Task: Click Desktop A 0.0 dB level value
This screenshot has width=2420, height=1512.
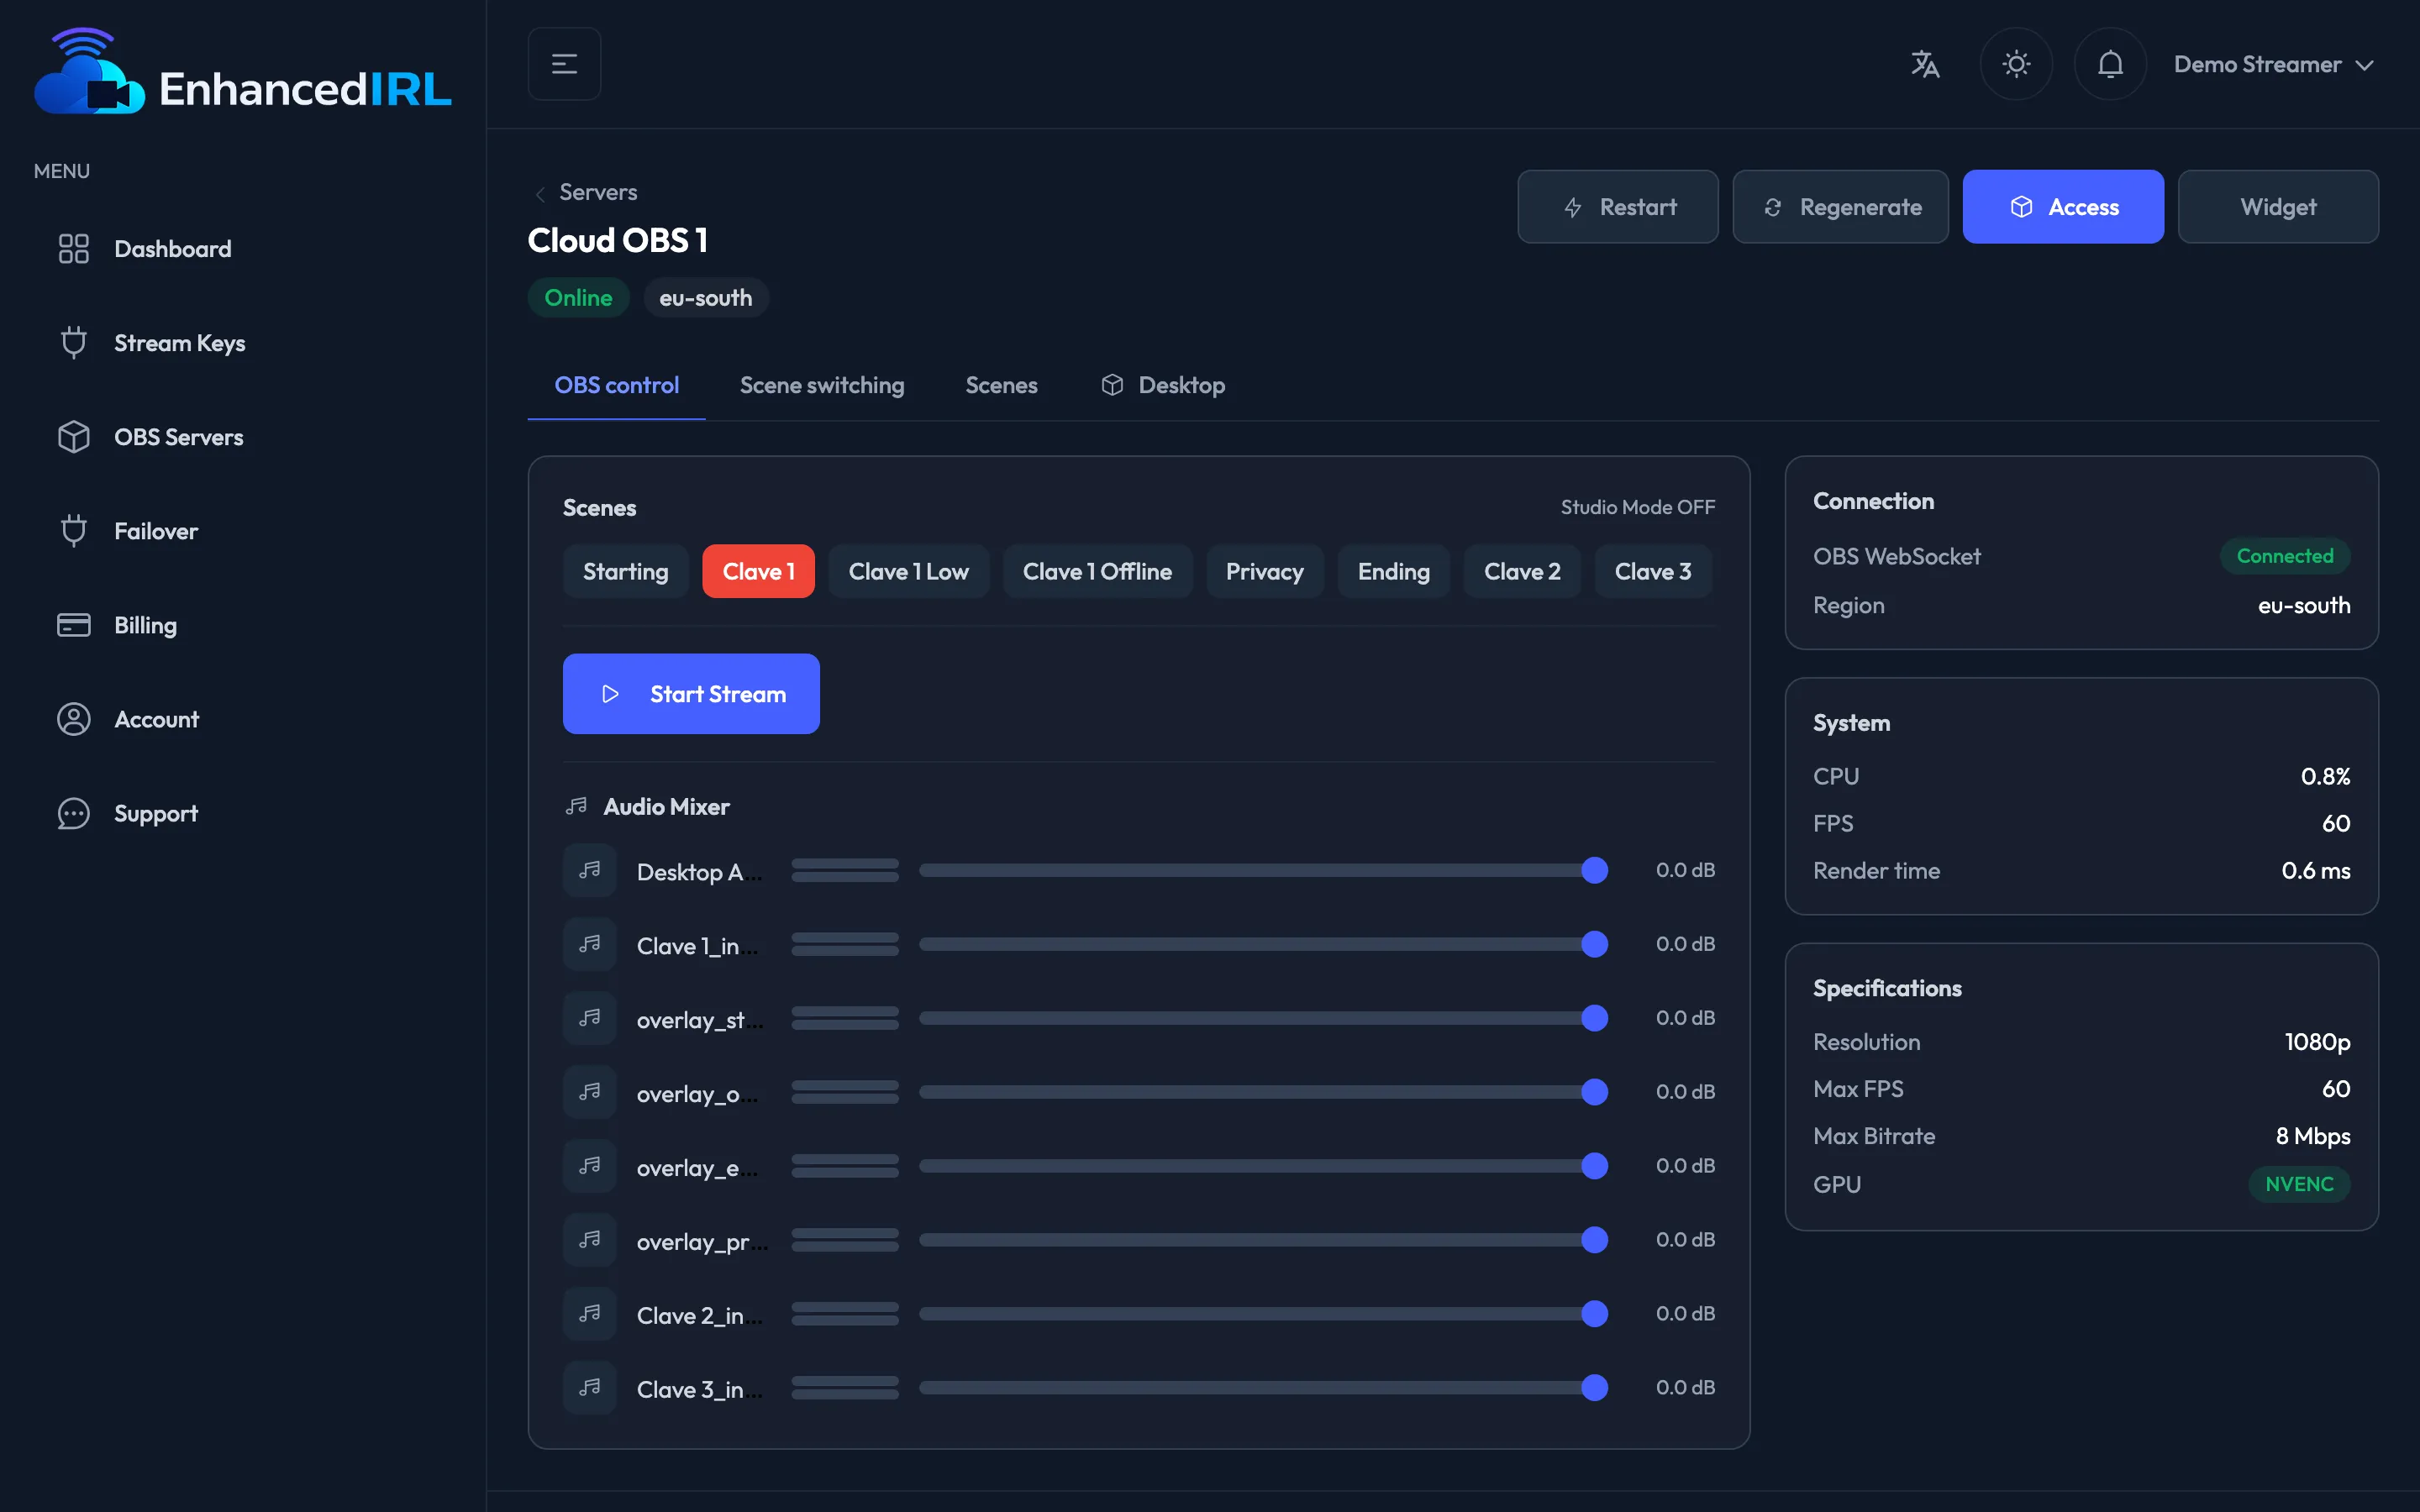Action: pyautogui.click(x=1685, y=870)
